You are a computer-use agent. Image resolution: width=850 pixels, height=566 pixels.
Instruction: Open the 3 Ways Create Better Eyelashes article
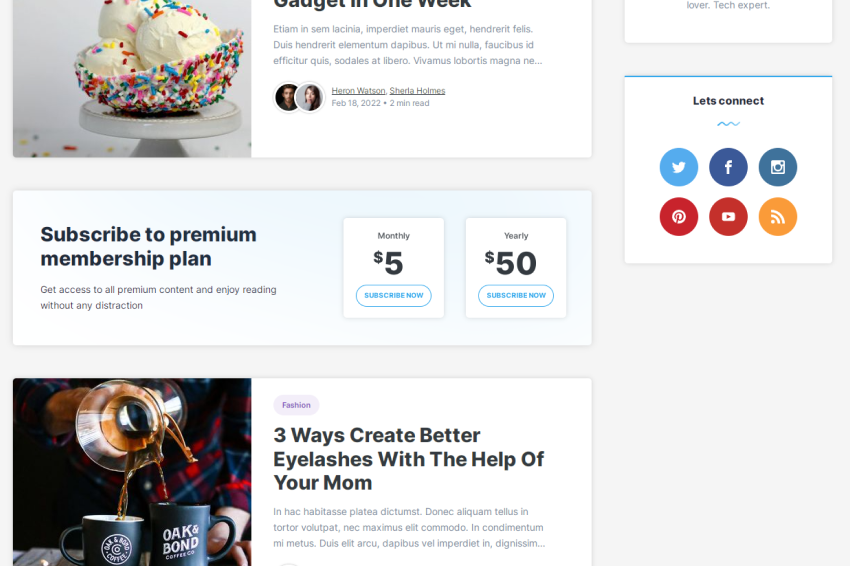(408, 459)
